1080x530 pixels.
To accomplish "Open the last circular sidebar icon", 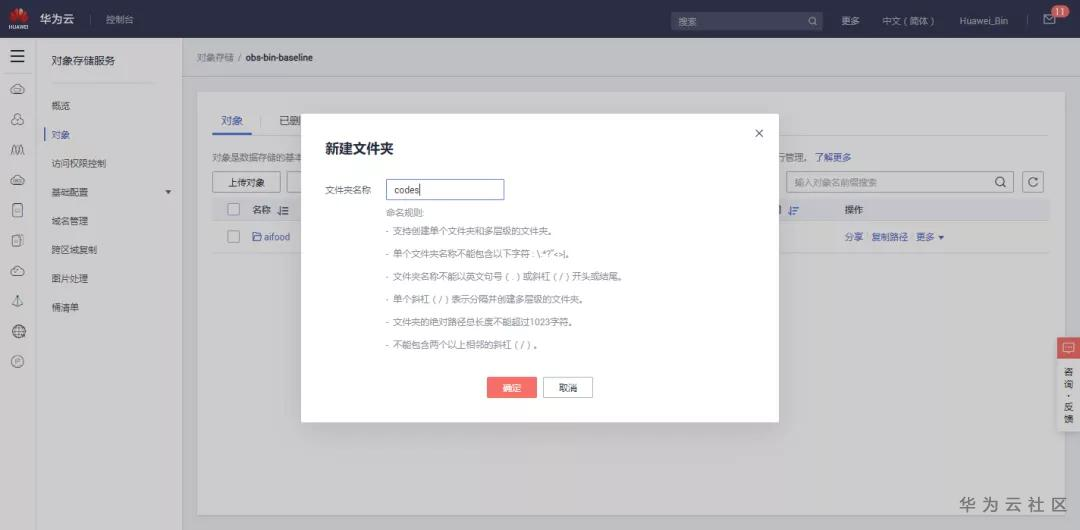I will coord(18,361).
